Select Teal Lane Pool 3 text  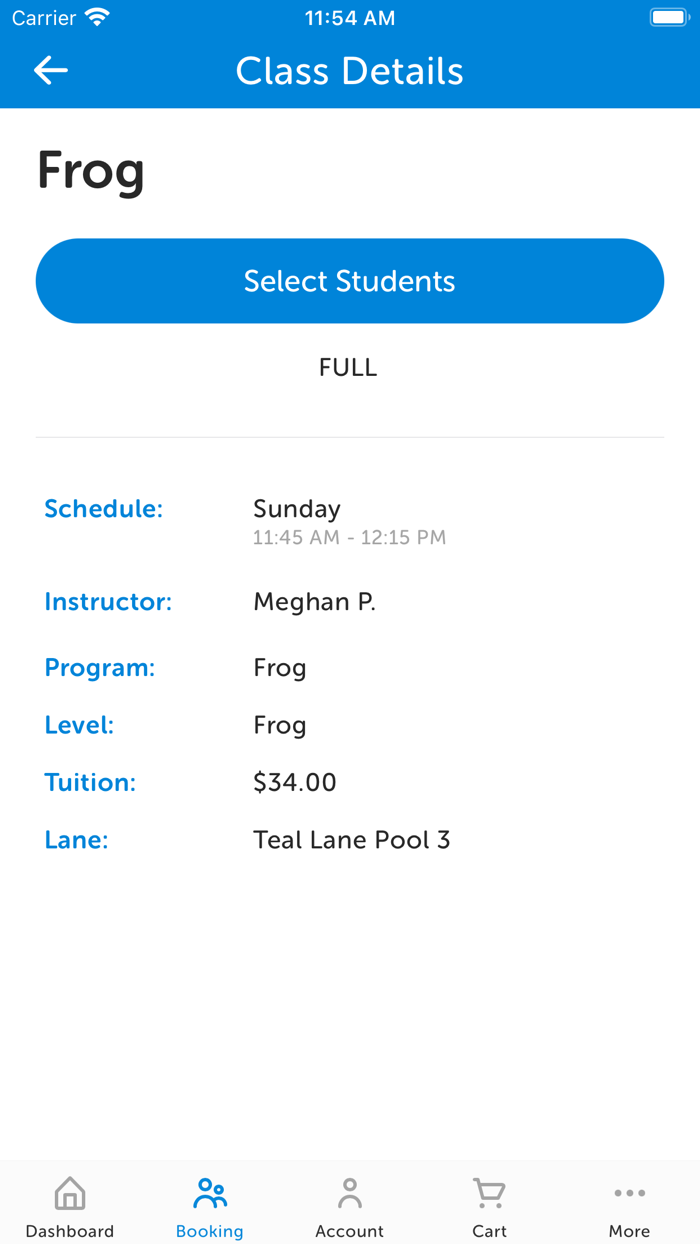[352, 840]
